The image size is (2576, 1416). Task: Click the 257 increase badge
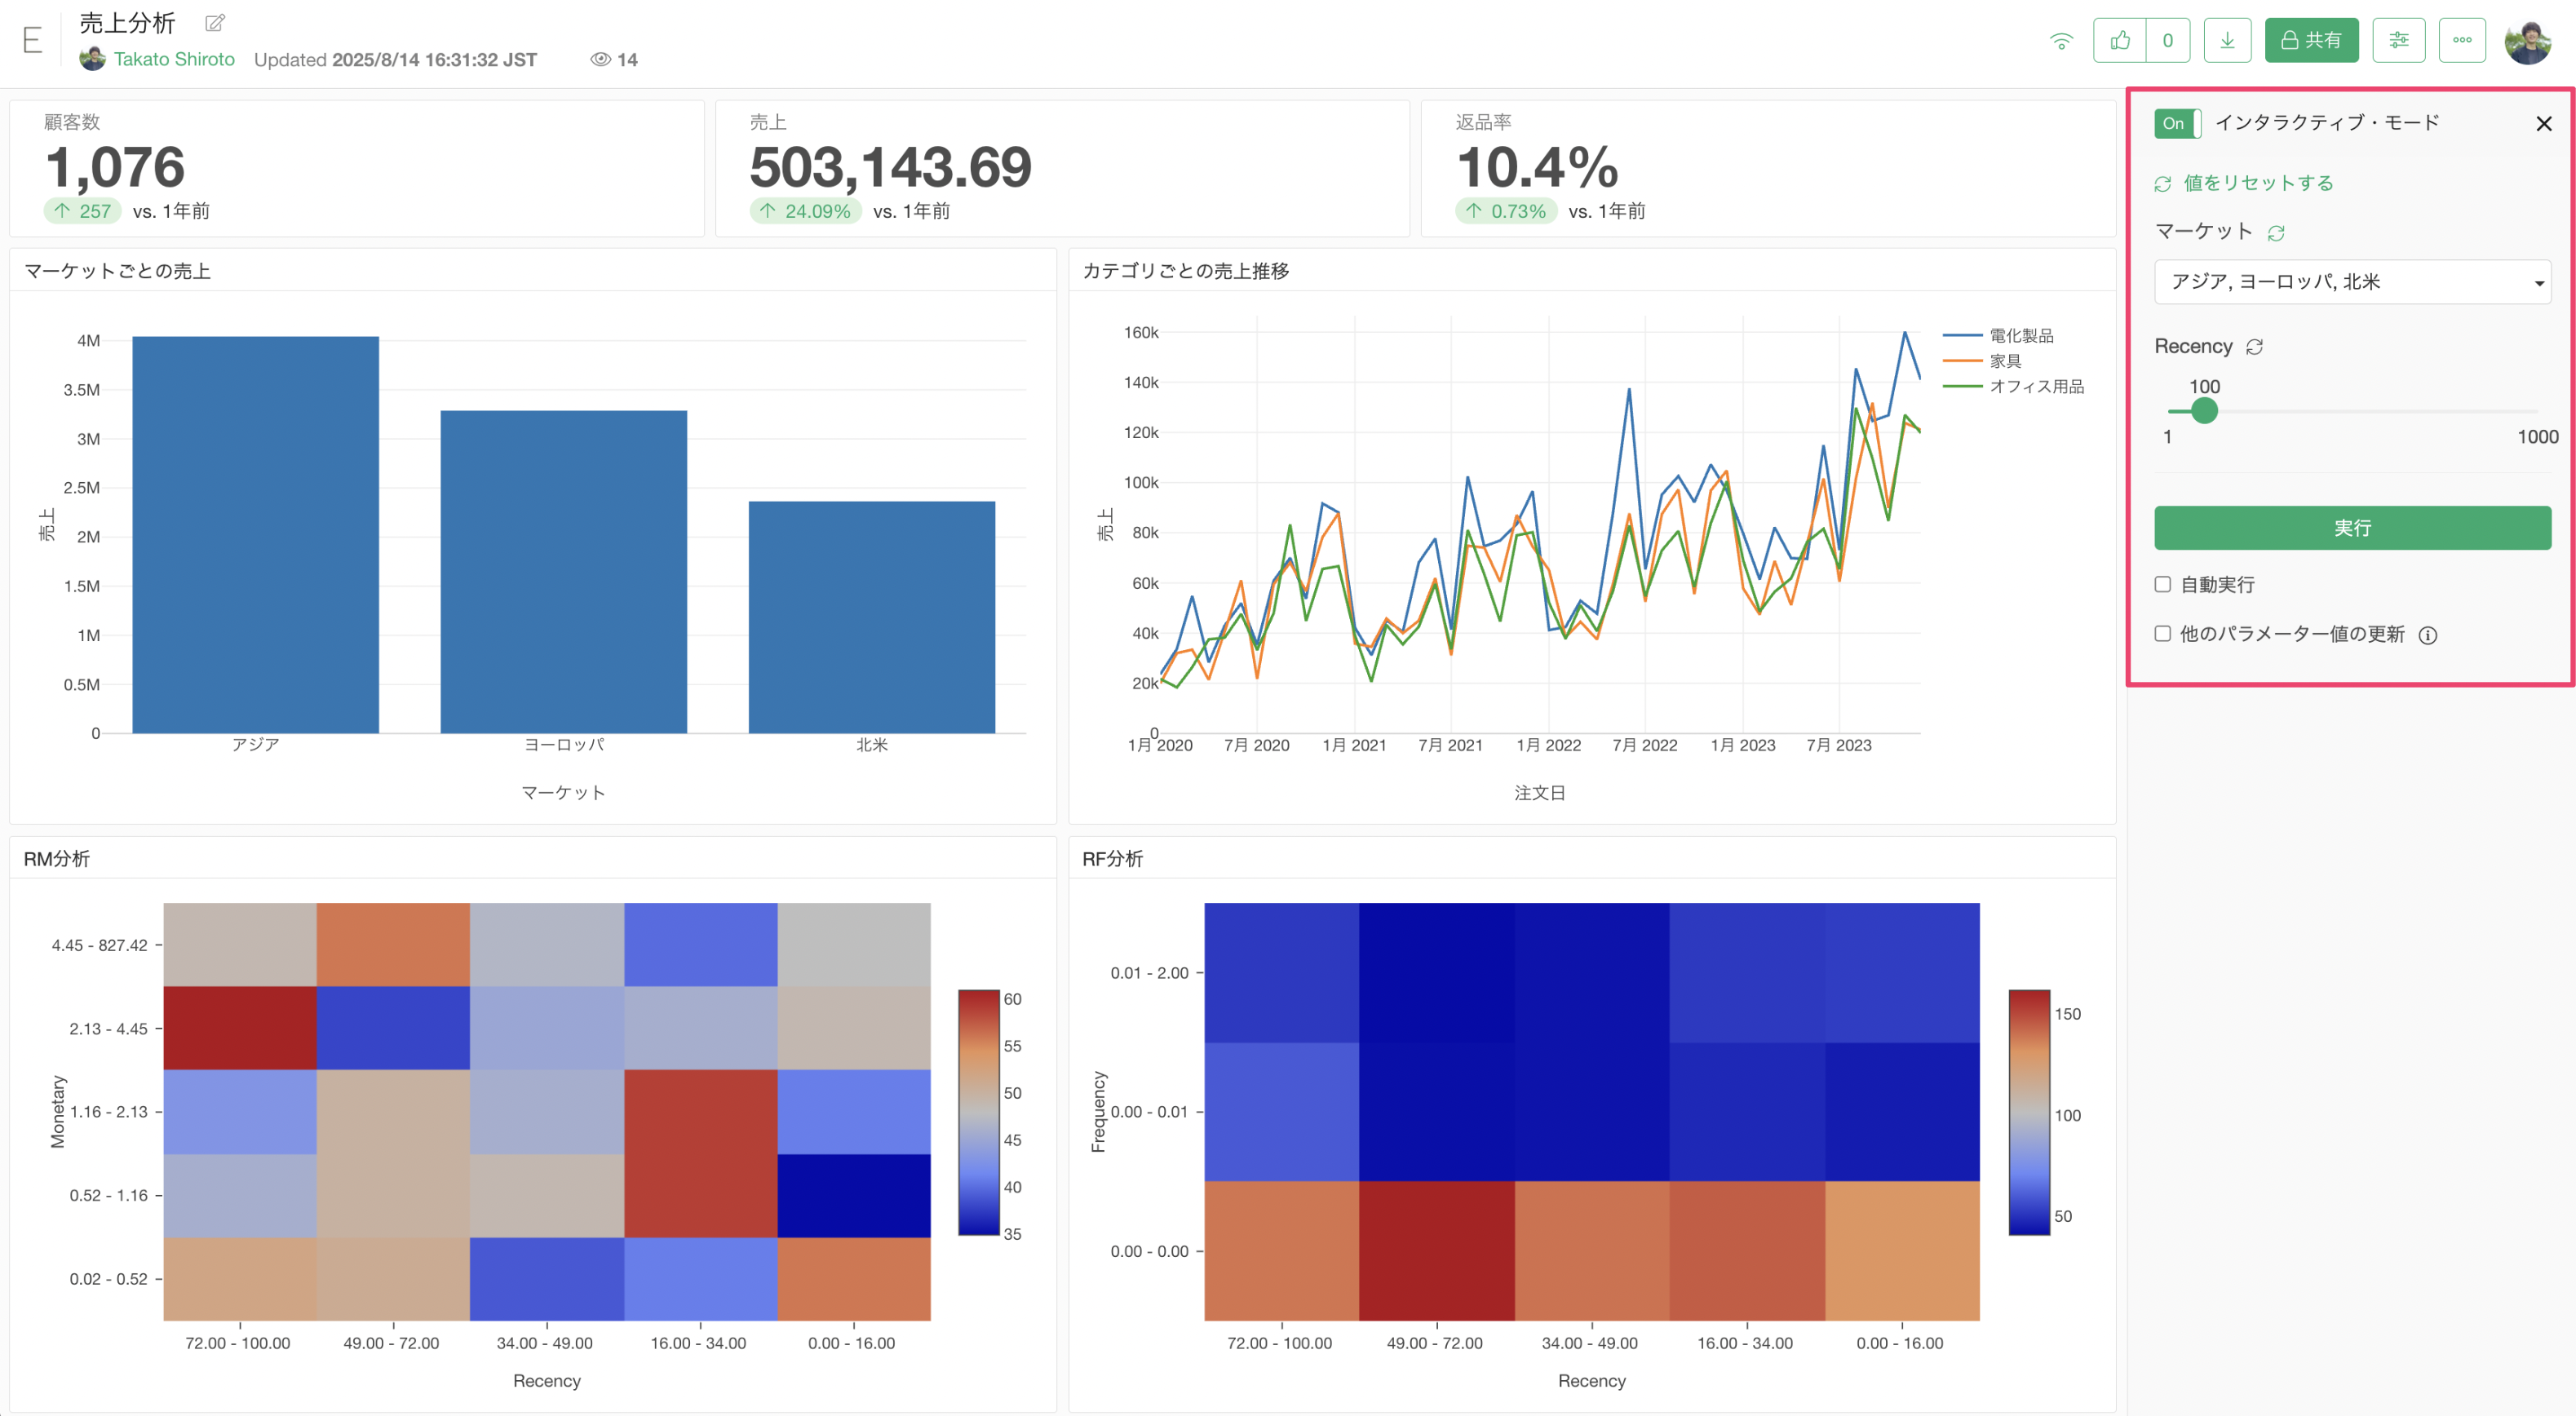[x=83, y=211]
